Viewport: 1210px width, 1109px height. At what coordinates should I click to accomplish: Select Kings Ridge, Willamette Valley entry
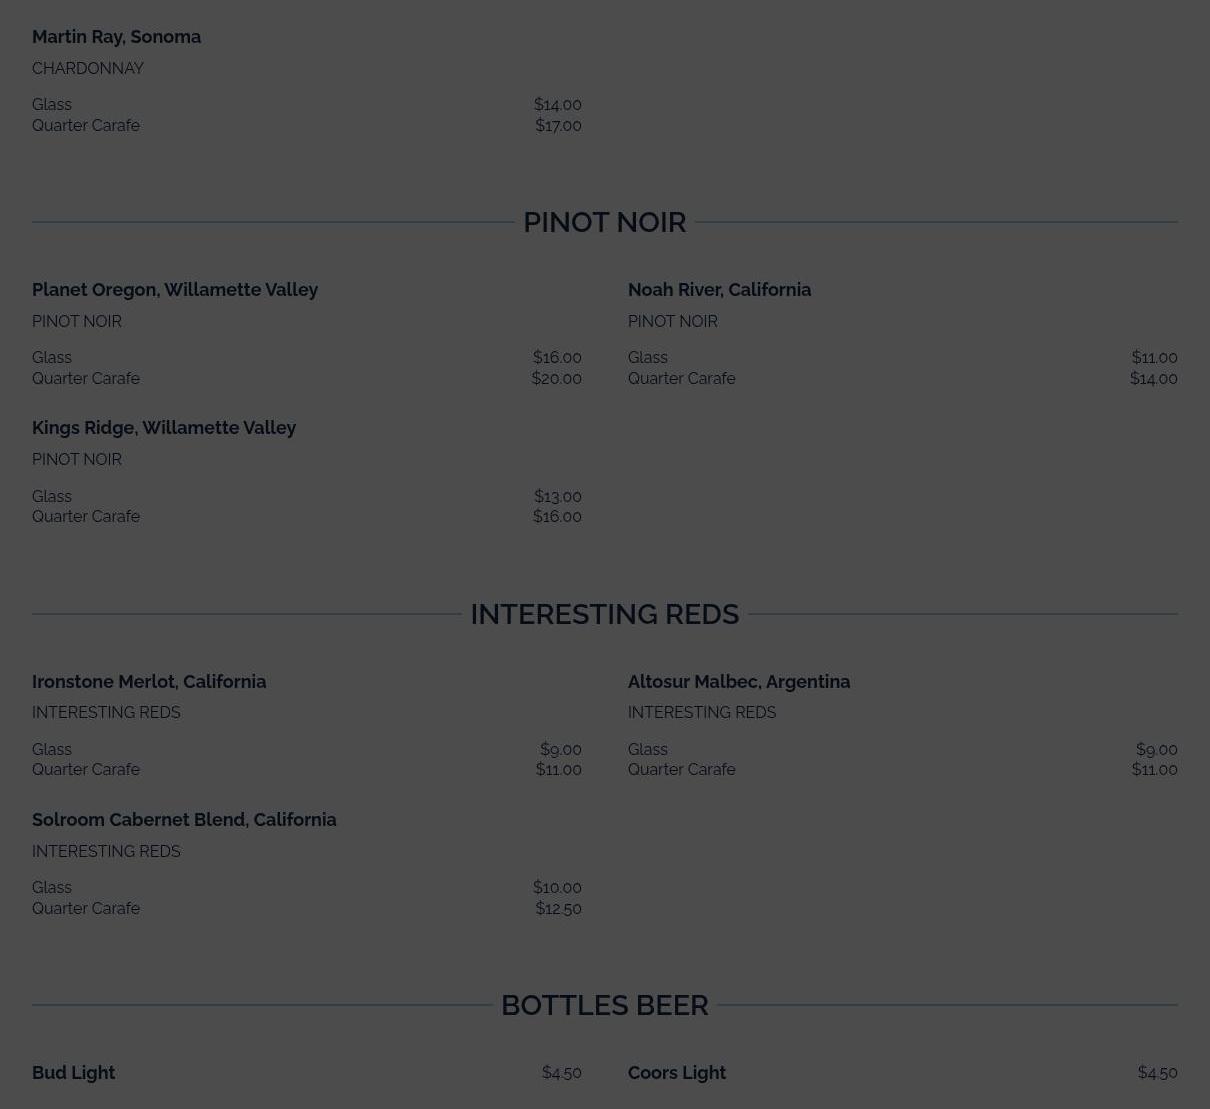[164, 428]
